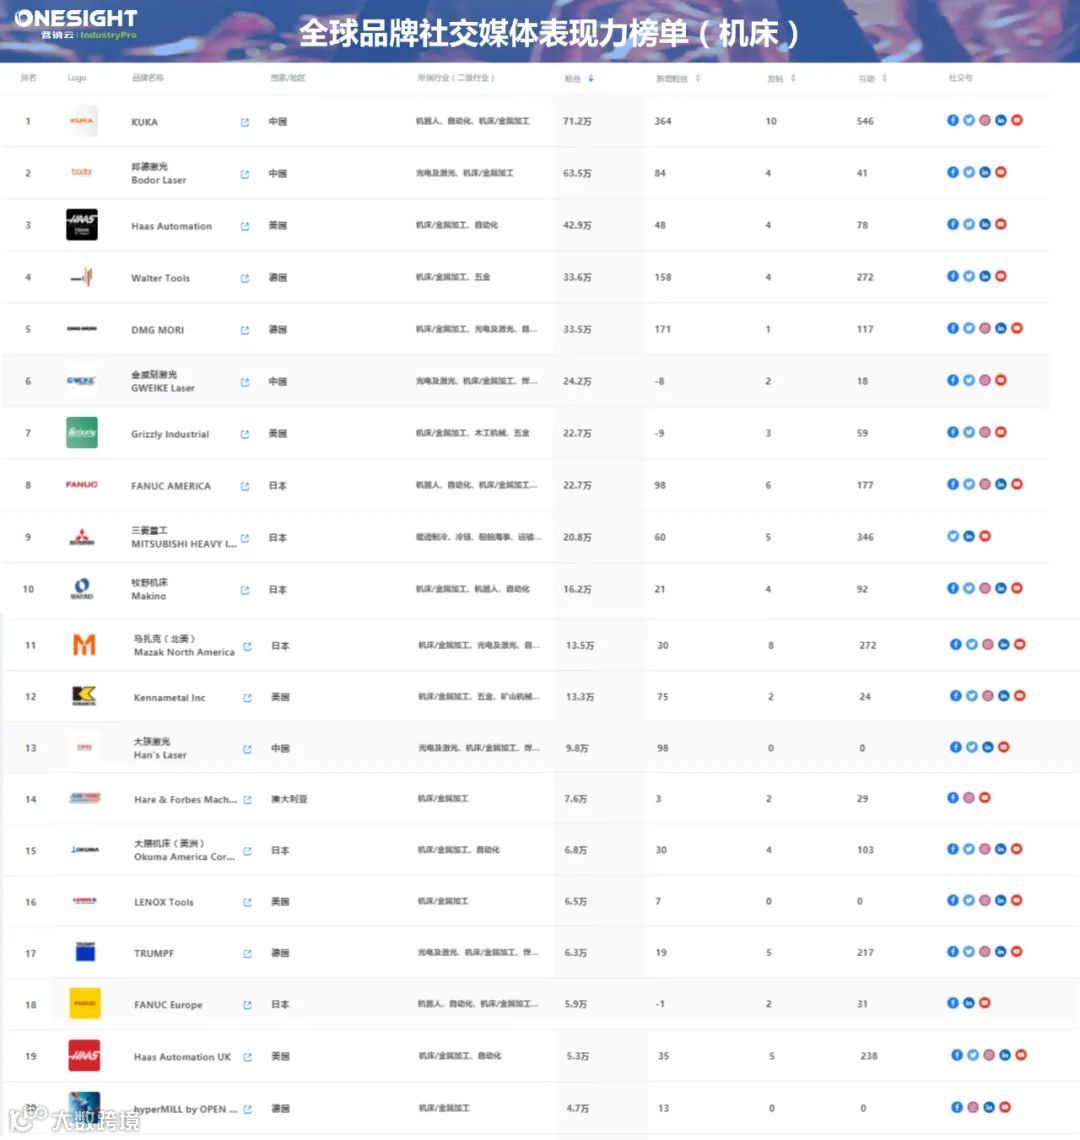This screenshot has width=1080, height=1140.
Task: Open the external link icon for Haas Automation
Action: coord(245,226)
